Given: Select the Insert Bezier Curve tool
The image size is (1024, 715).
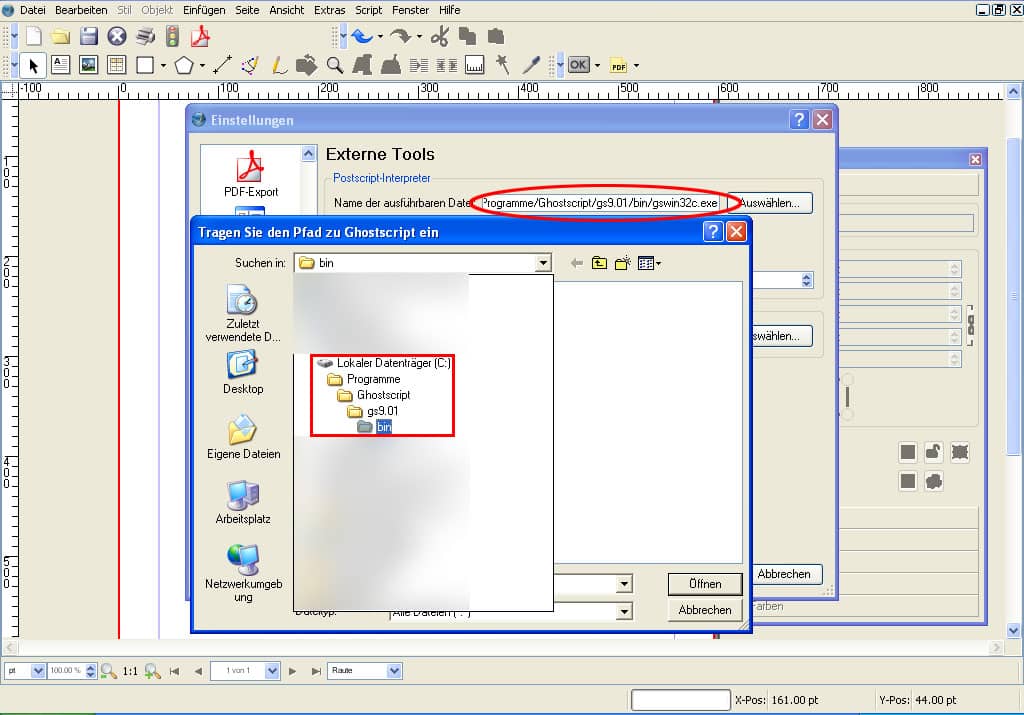Looking at the screenshot, I should click(x=250, y=64).
